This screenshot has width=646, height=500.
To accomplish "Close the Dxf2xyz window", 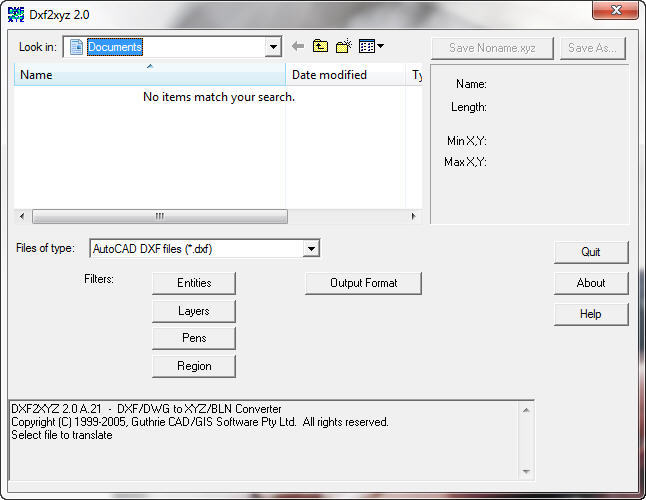I will tap(616, 10).
